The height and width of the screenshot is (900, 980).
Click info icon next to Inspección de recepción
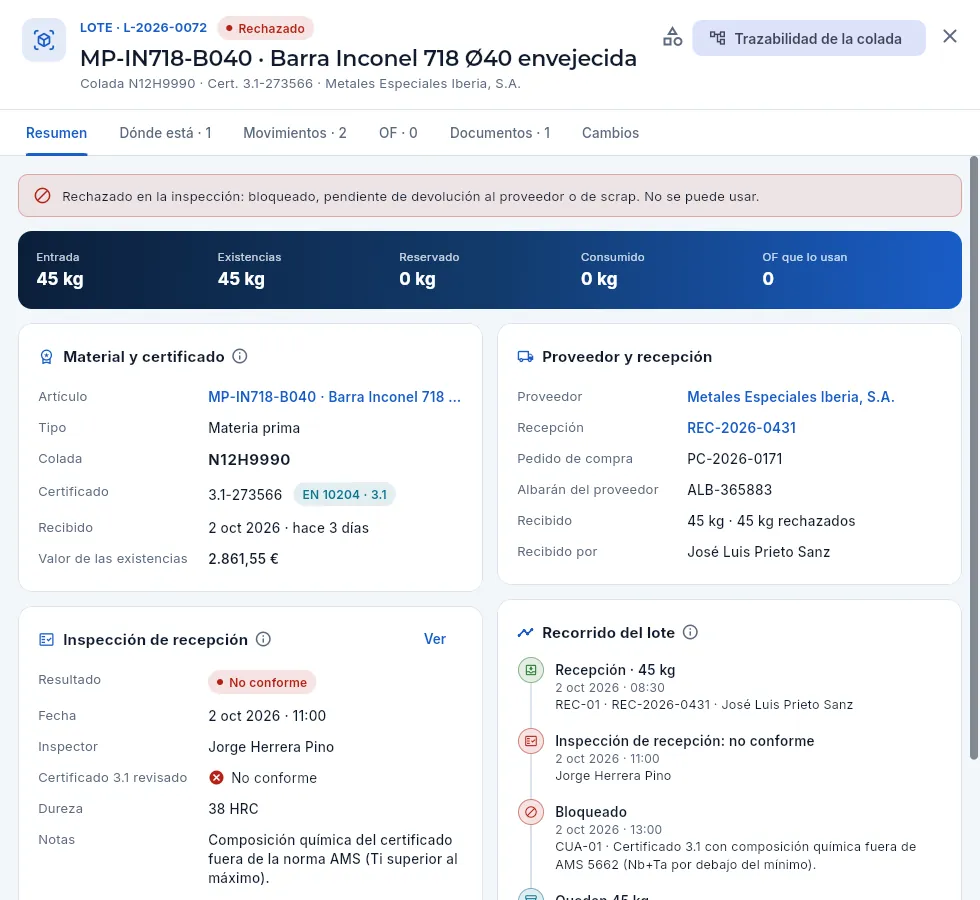(x=264, y=639)
